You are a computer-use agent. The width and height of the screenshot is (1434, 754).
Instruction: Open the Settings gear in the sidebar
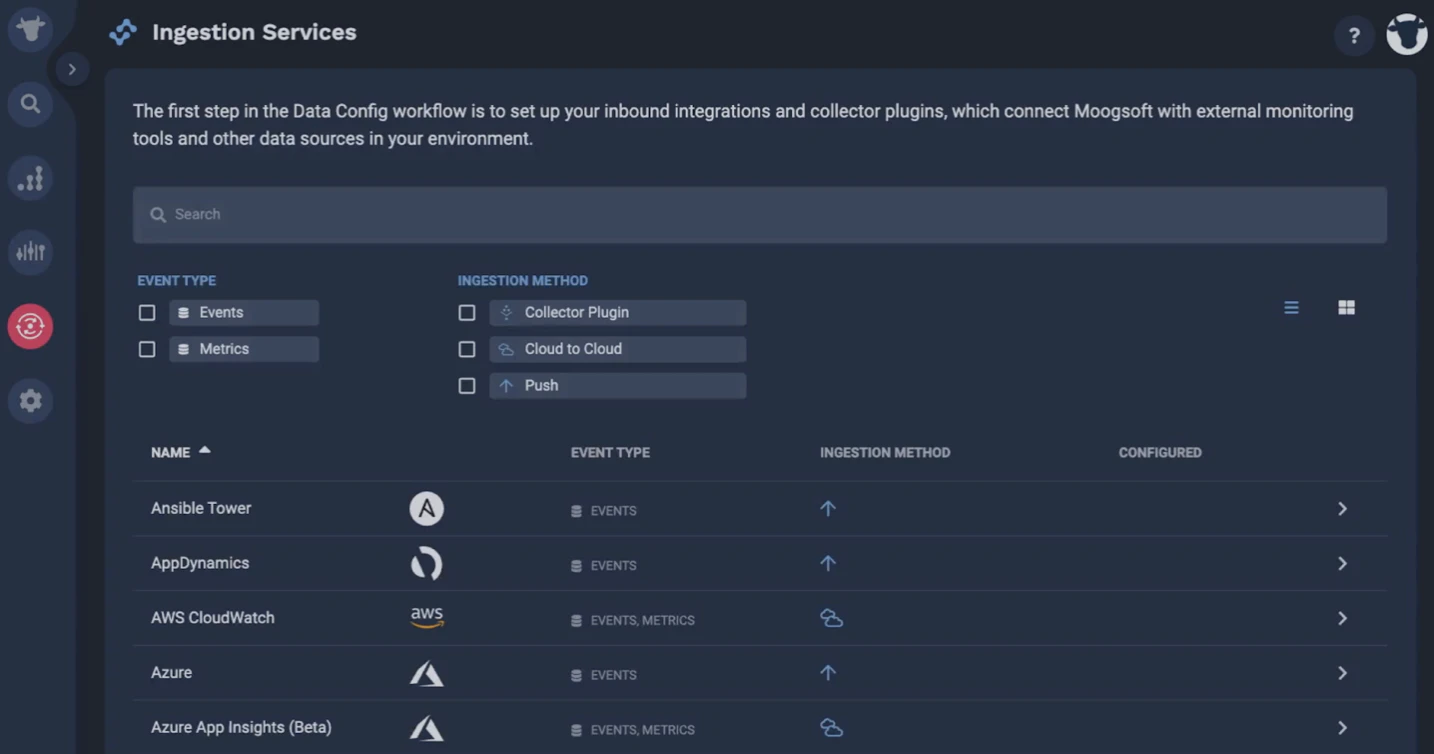[x=30, y=400]
